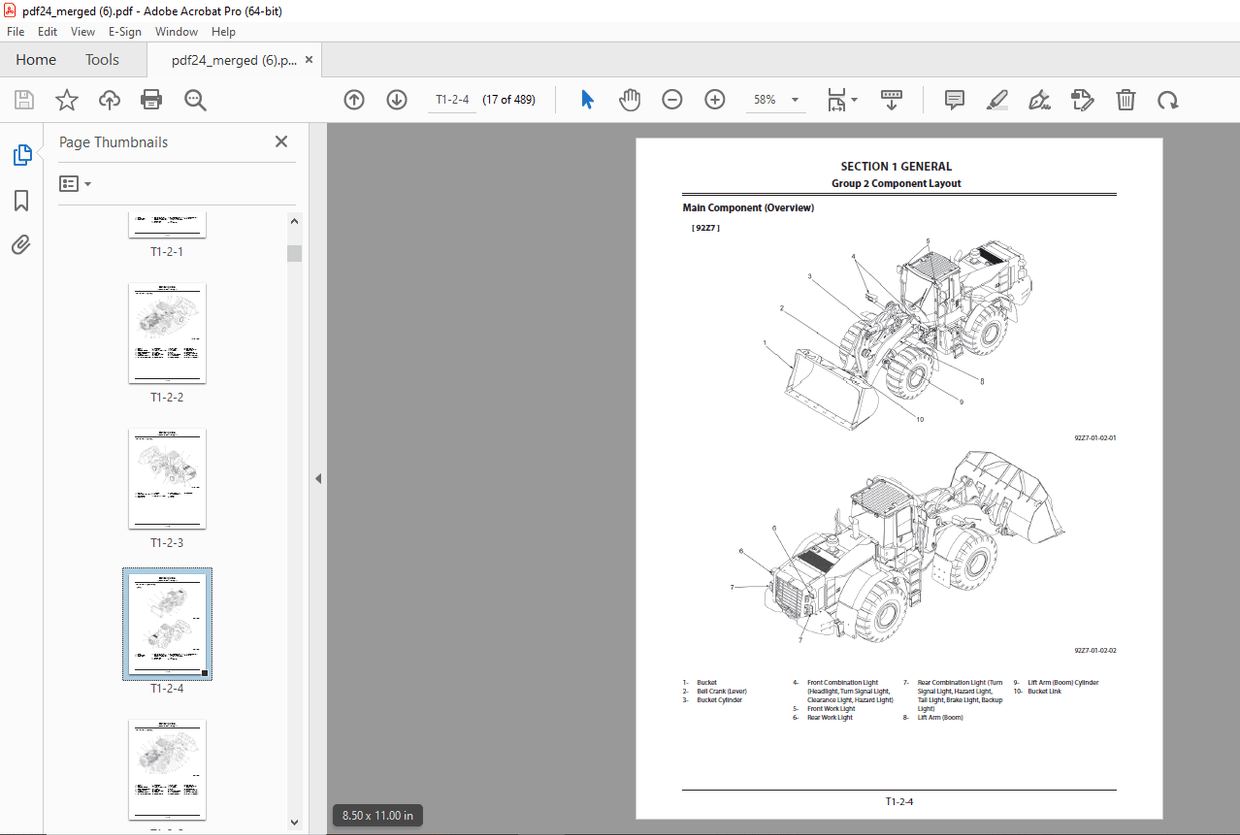1240x835 pixels.
Task: Select the Highlight text tool
Action: pos(997,99)
